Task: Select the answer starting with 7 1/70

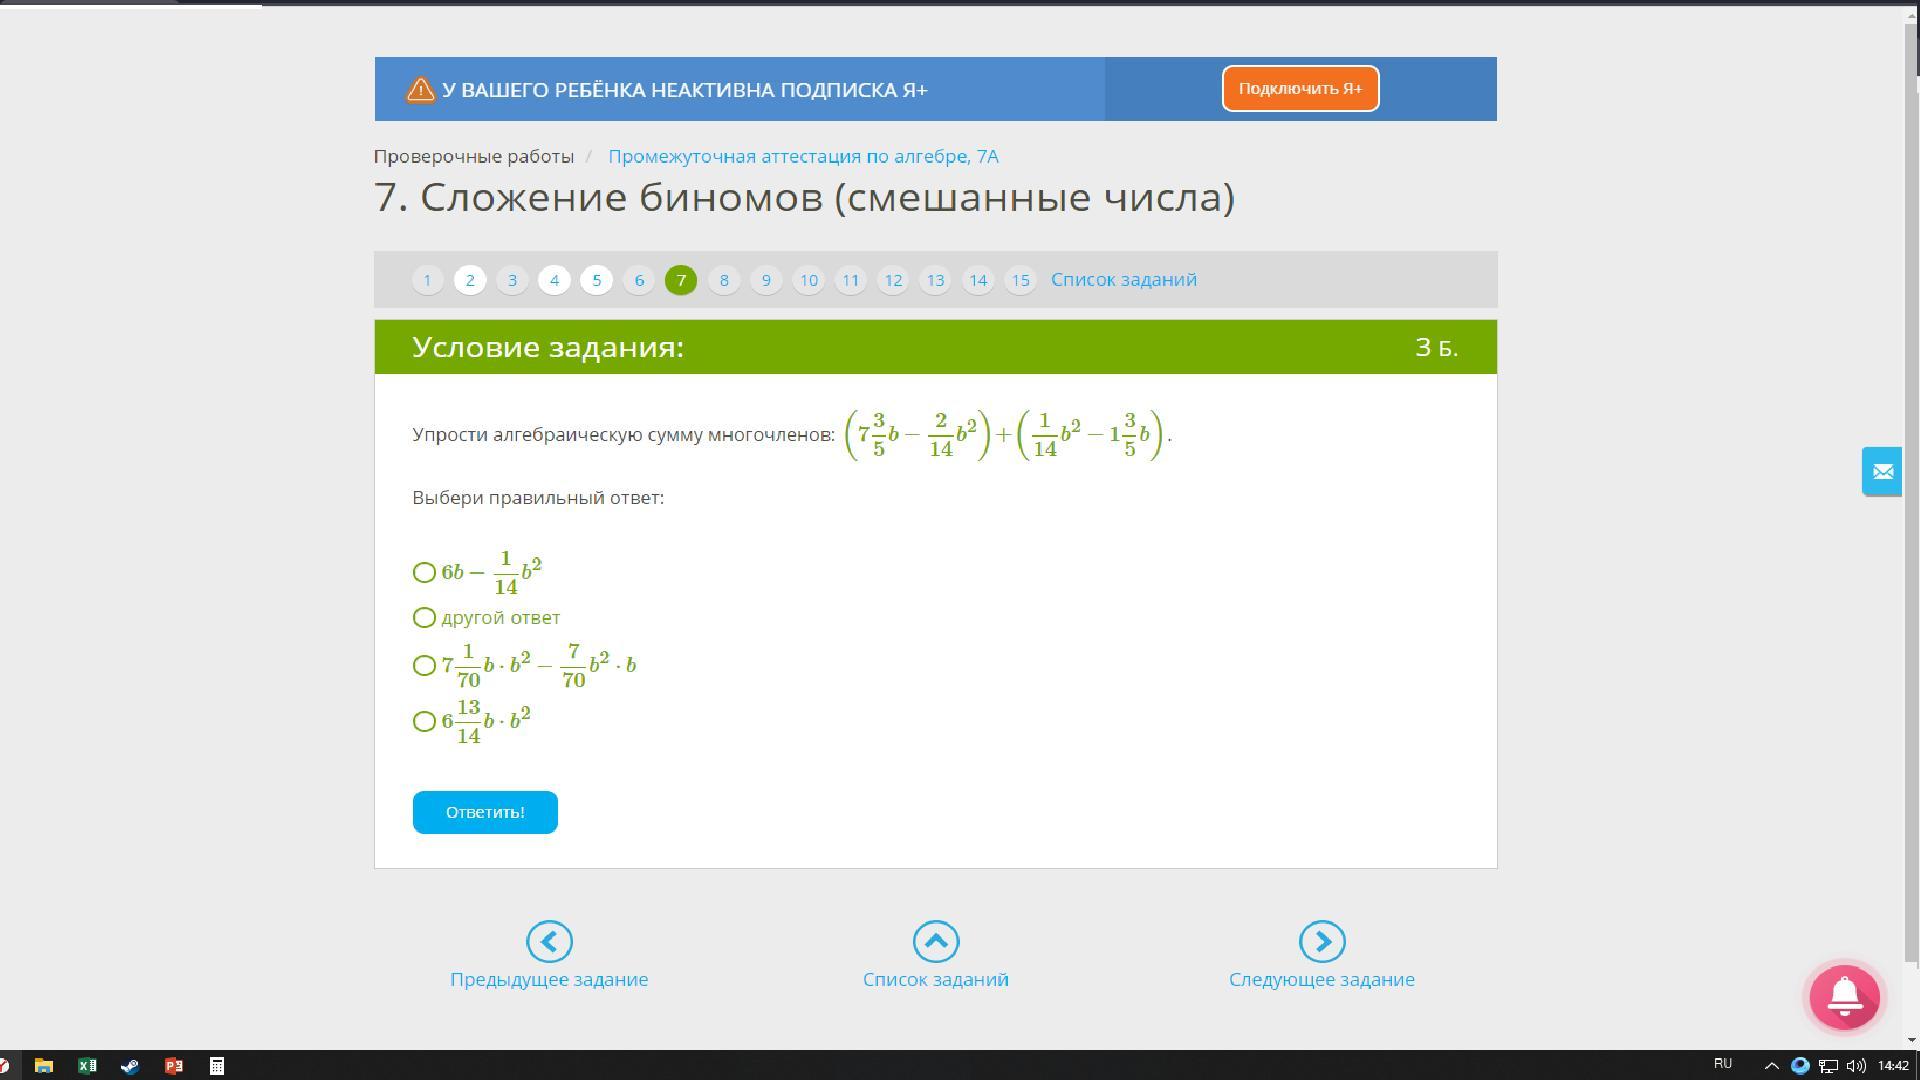Action: tap(424, 665)
